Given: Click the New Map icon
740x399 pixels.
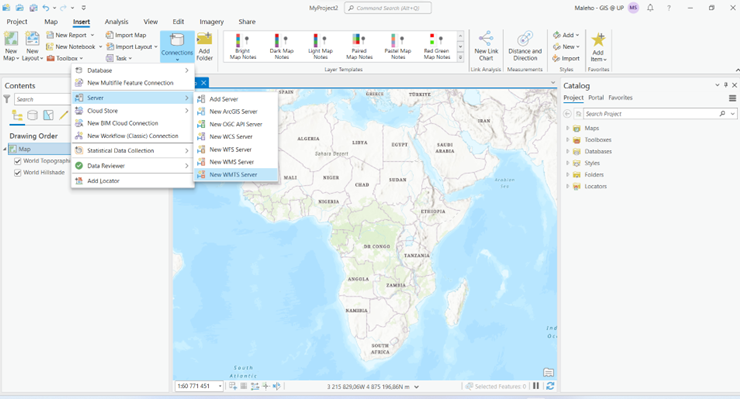Looking at the screenshot, I should 11,46.
